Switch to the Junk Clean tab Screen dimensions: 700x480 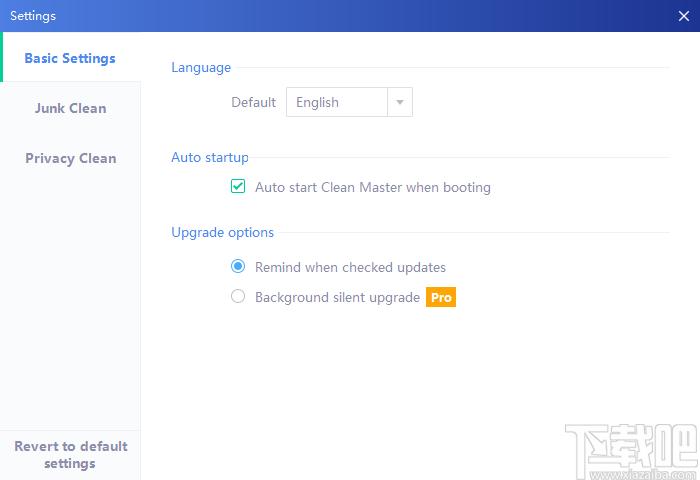[71, 108]
